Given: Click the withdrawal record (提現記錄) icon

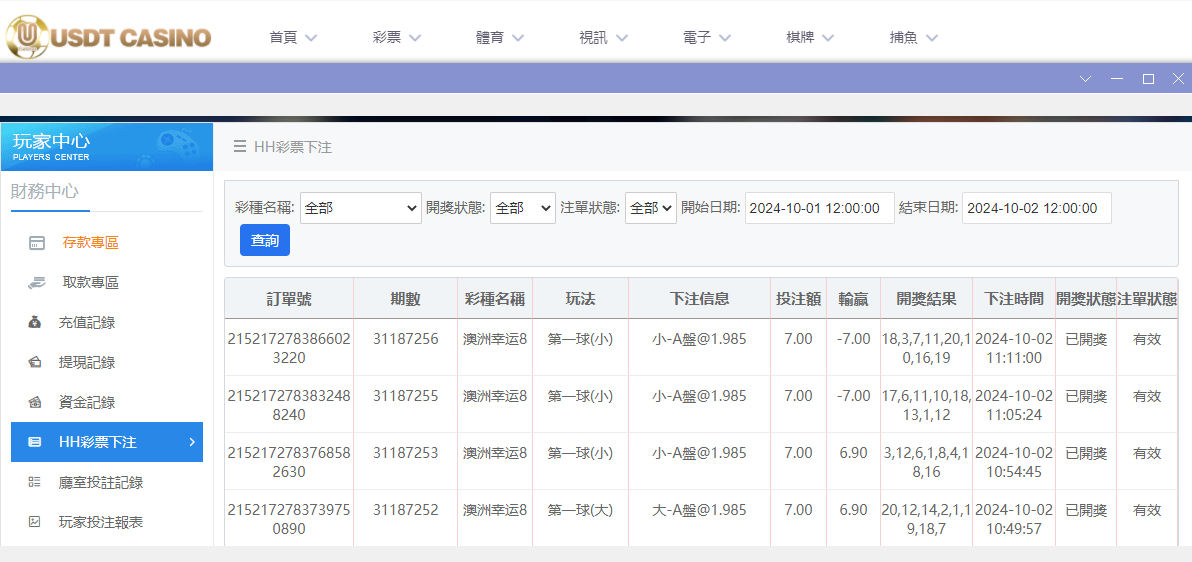Looking at the screenshot, I should pyautogui.click(x=35, y=362).
